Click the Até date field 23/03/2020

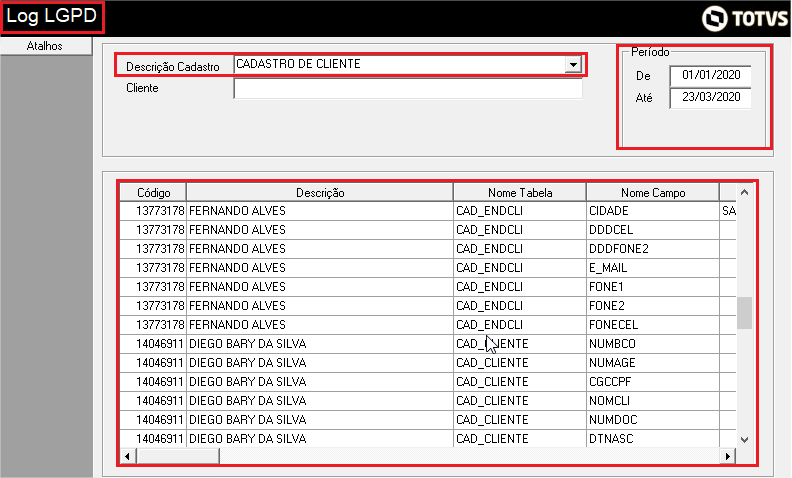pos(711,98)
